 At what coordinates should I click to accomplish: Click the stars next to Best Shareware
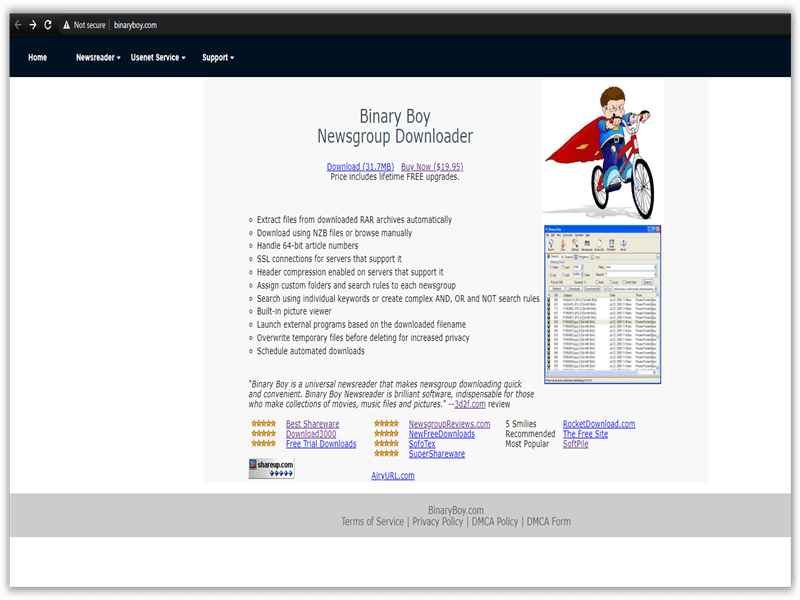click(264, 424)
